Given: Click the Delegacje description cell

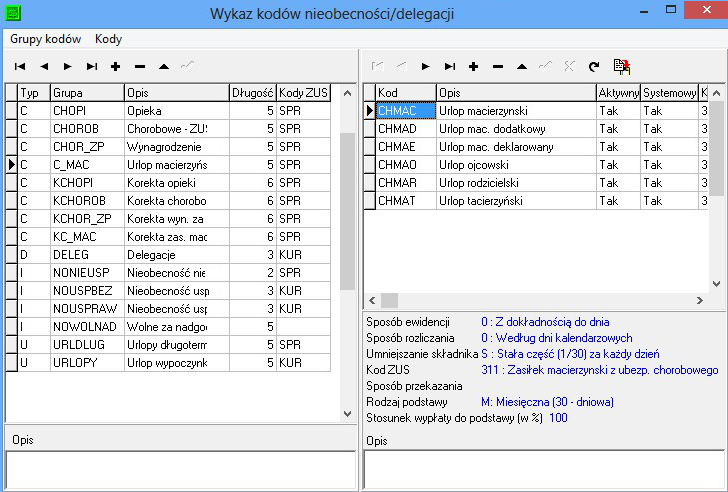Looking at the screenshot, I should point(177,255).
